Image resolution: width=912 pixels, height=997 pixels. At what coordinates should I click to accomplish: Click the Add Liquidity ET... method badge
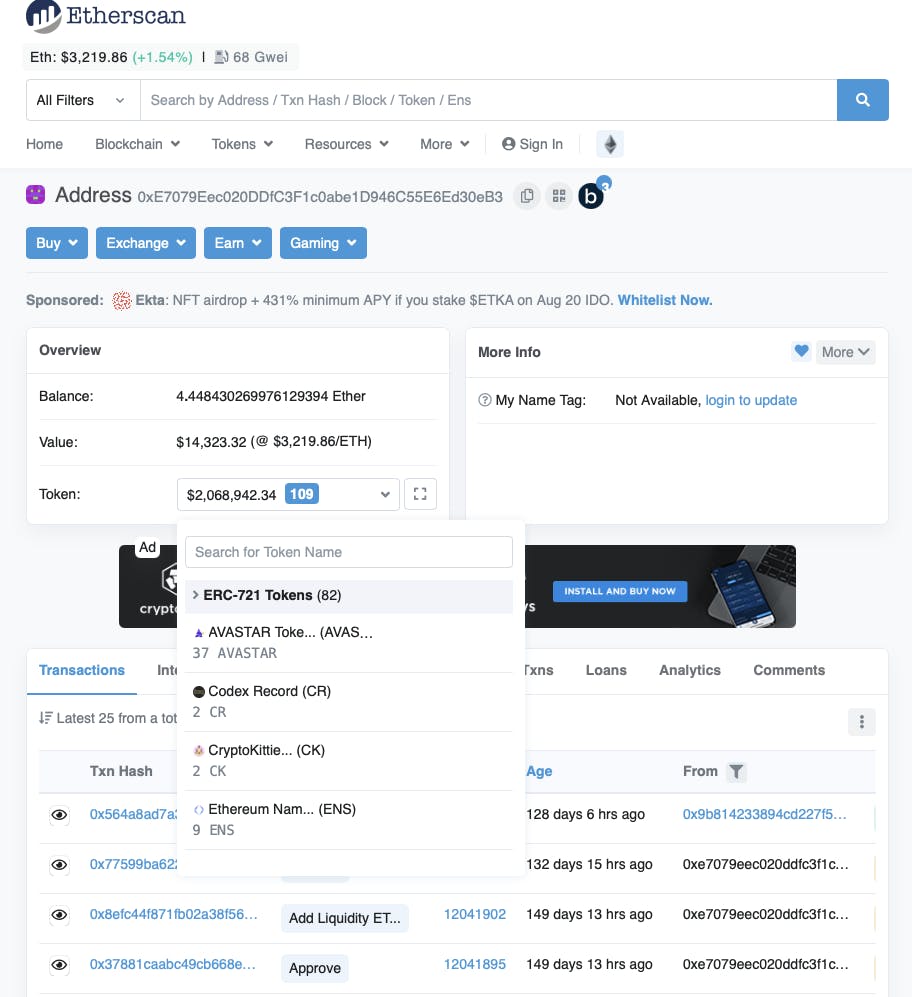[x=345, y=918]
